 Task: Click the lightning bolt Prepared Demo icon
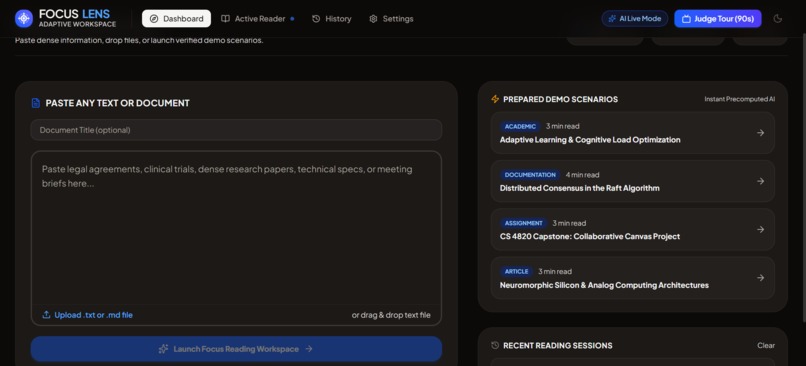[495, 99]
